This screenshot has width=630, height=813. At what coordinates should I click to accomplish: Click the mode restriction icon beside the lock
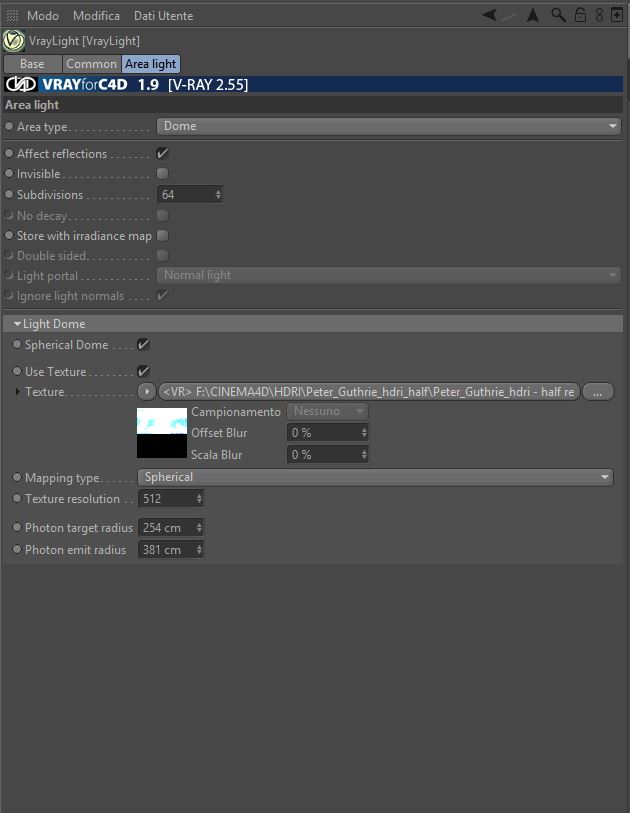(x=599, y=15)
